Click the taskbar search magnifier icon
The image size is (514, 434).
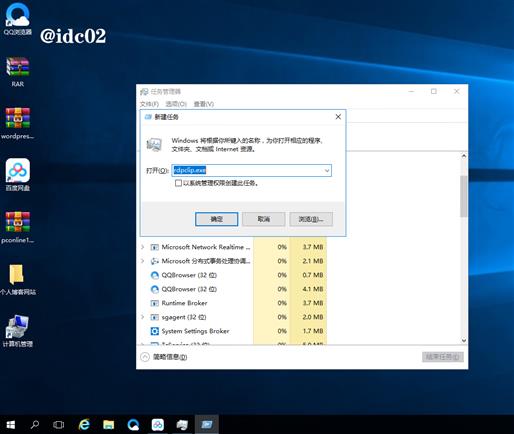34,424
